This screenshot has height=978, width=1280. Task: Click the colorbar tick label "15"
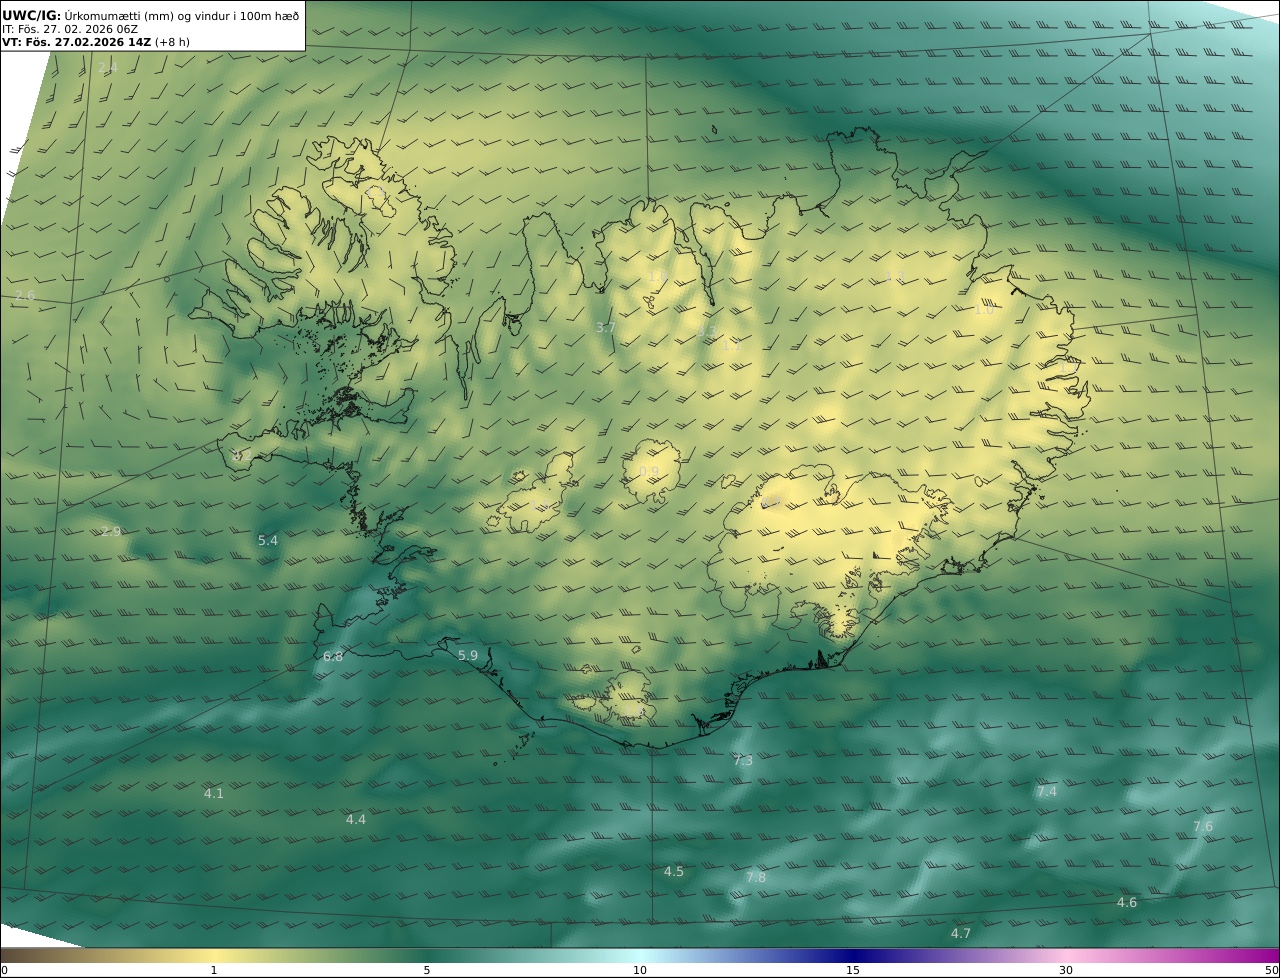tap(853, 970)
